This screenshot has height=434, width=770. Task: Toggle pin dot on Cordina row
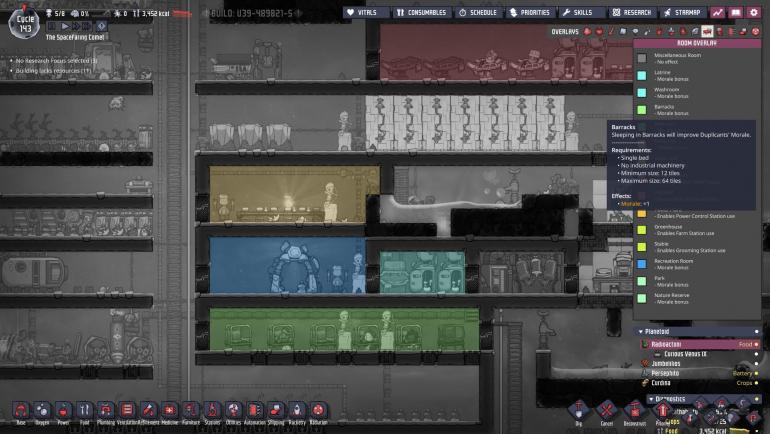pos(756,383)
